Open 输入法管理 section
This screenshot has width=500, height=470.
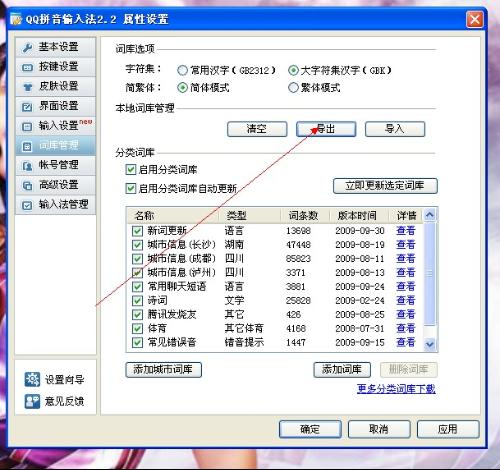point(56,204)
